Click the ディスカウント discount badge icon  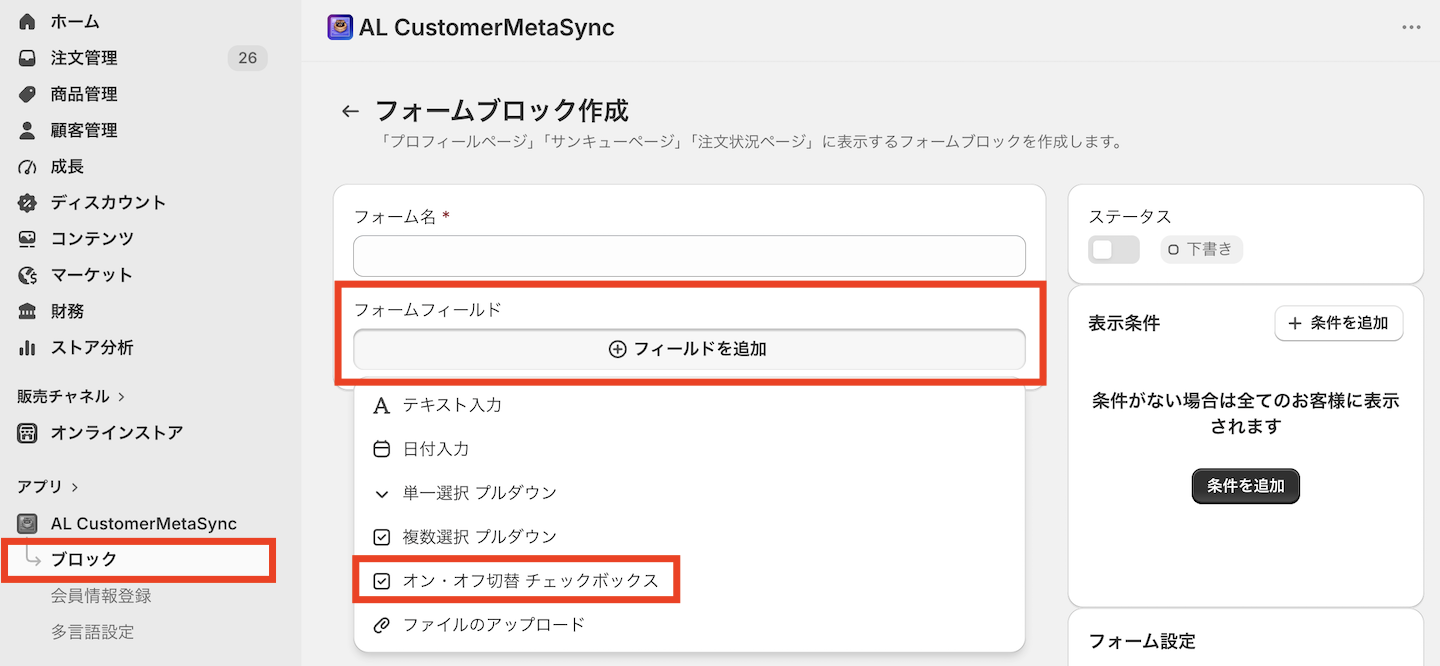point(28,202)
